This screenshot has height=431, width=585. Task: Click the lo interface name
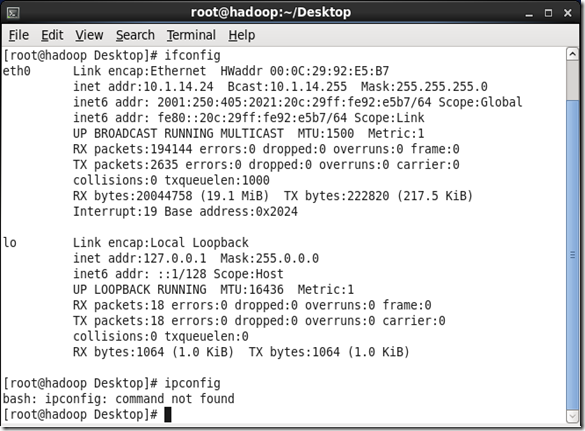(x=10, y=243)
